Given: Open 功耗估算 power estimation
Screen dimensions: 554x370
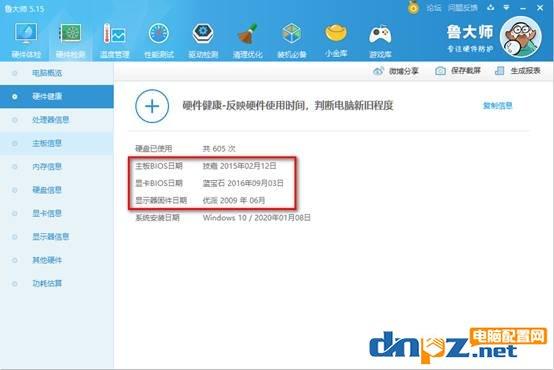Looking at the screenshot, I should coord(57,283).
